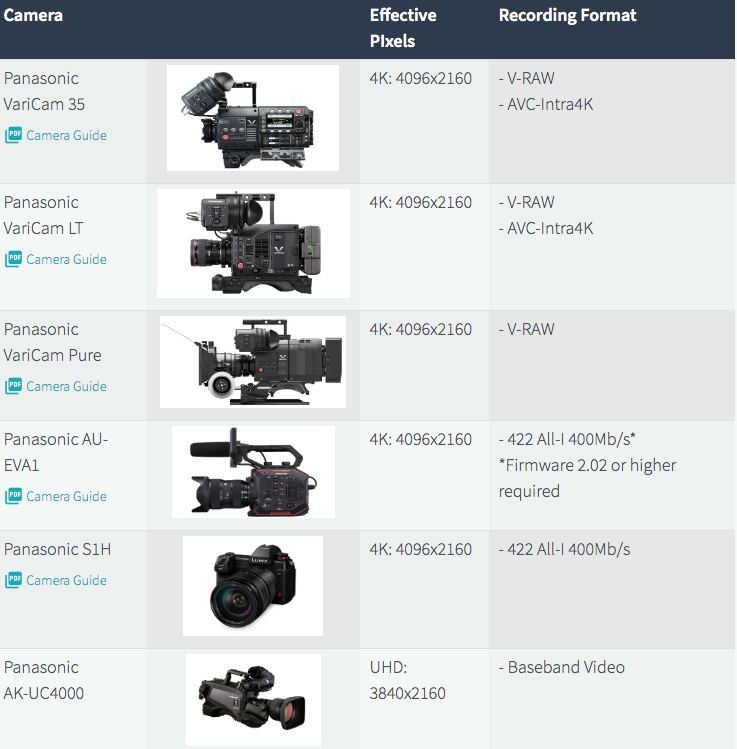The height and width of the screenshot is (749, 737).
Task: Click the Camera column header
Action: [34, 16]
